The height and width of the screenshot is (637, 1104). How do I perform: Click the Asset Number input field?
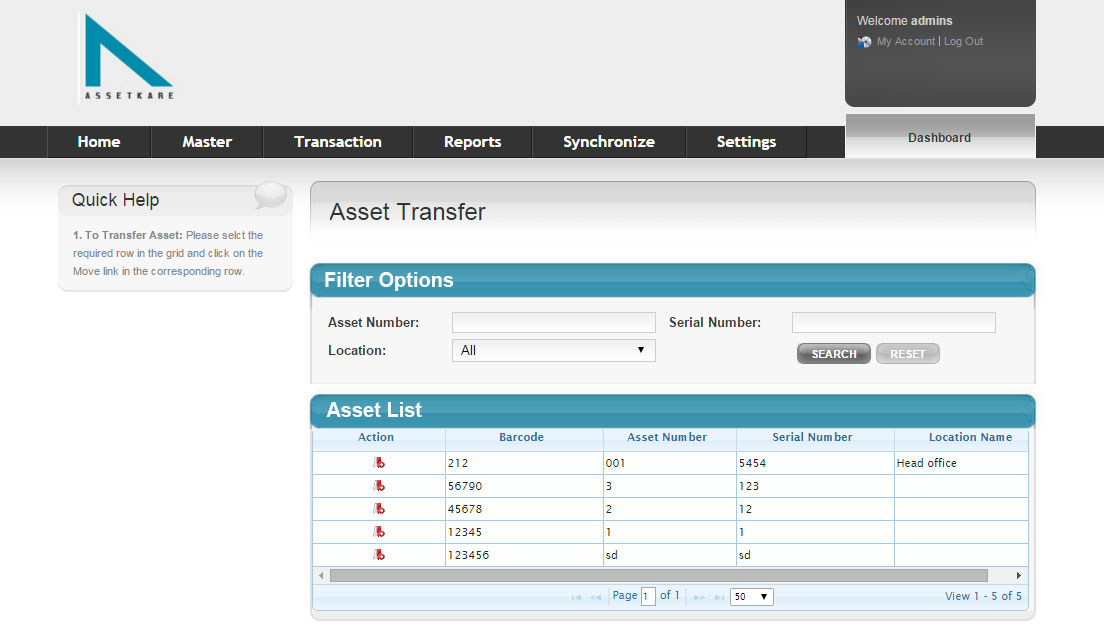click(x=553, y=323)
